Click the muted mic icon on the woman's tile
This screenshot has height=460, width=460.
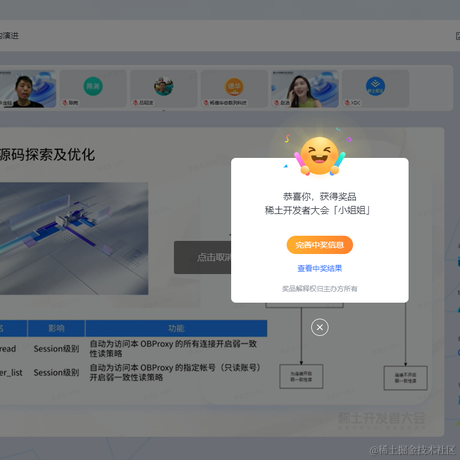tap(277, 103)
